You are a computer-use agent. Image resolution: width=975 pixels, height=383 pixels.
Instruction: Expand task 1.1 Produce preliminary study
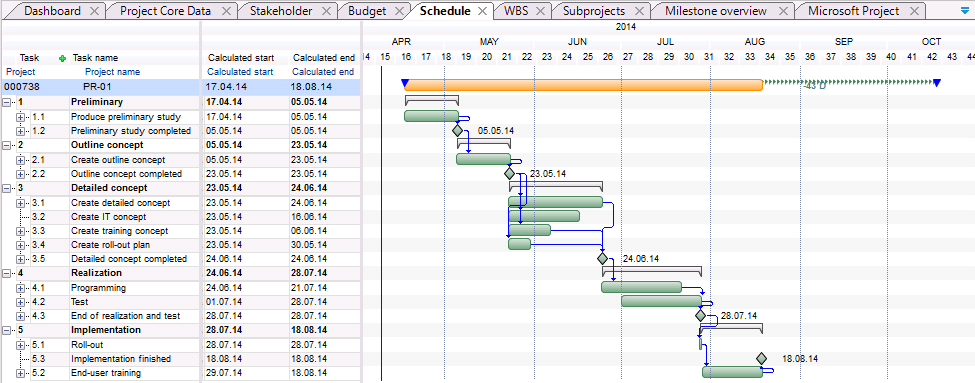[21, 117]
